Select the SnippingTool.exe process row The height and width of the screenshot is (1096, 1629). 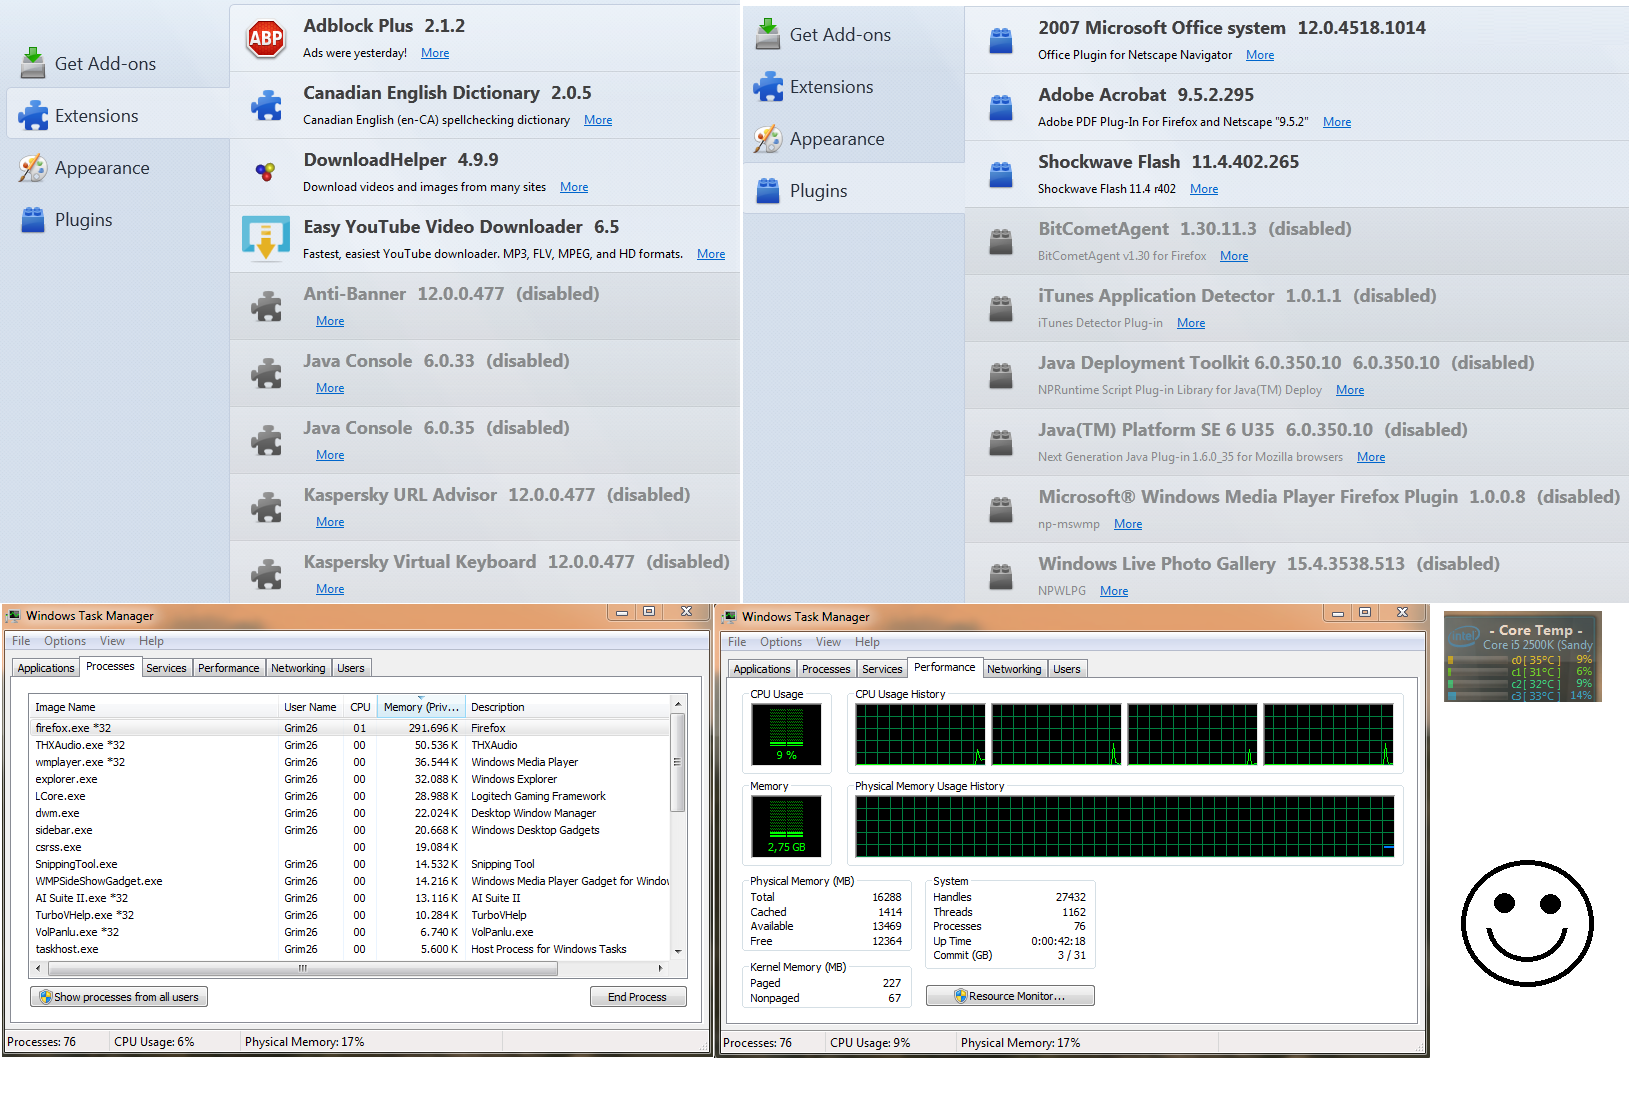[350, 864]
